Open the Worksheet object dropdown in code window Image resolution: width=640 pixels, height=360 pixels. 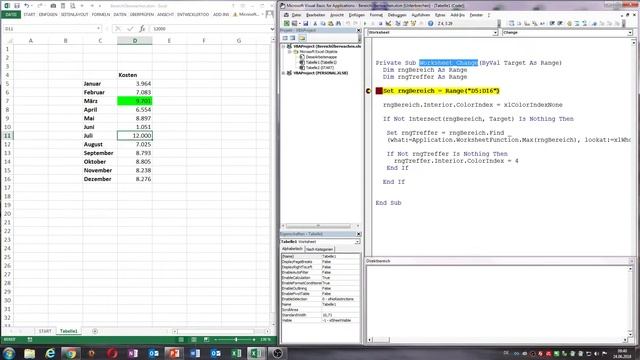[x=495, y=32]
